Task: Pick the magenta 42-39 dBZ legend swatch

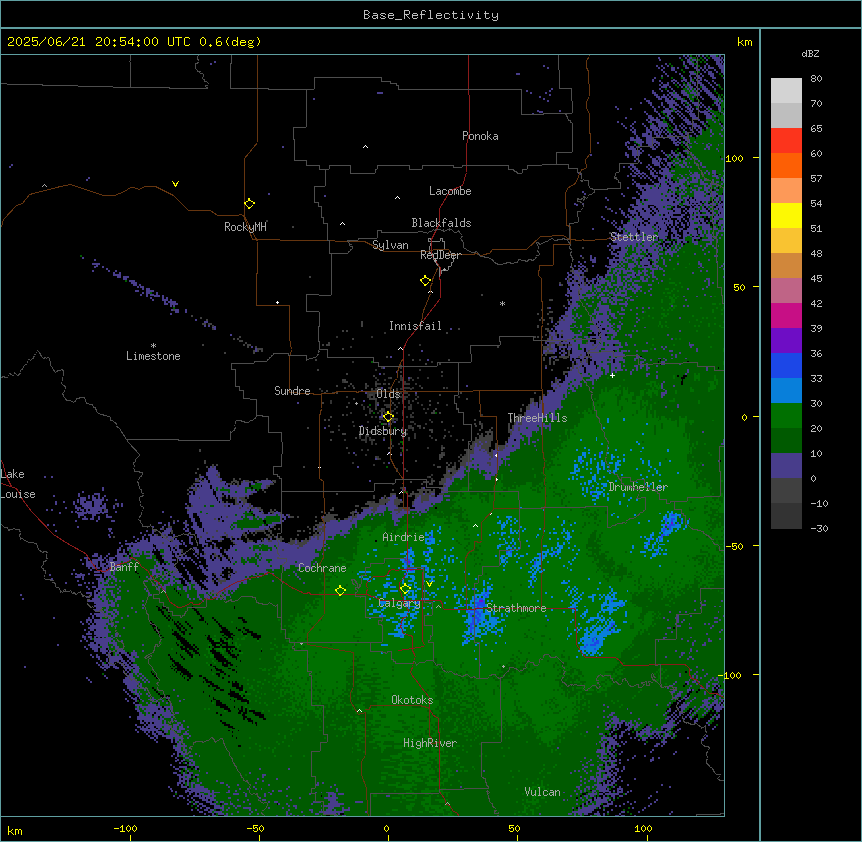Action: [786, 316]
